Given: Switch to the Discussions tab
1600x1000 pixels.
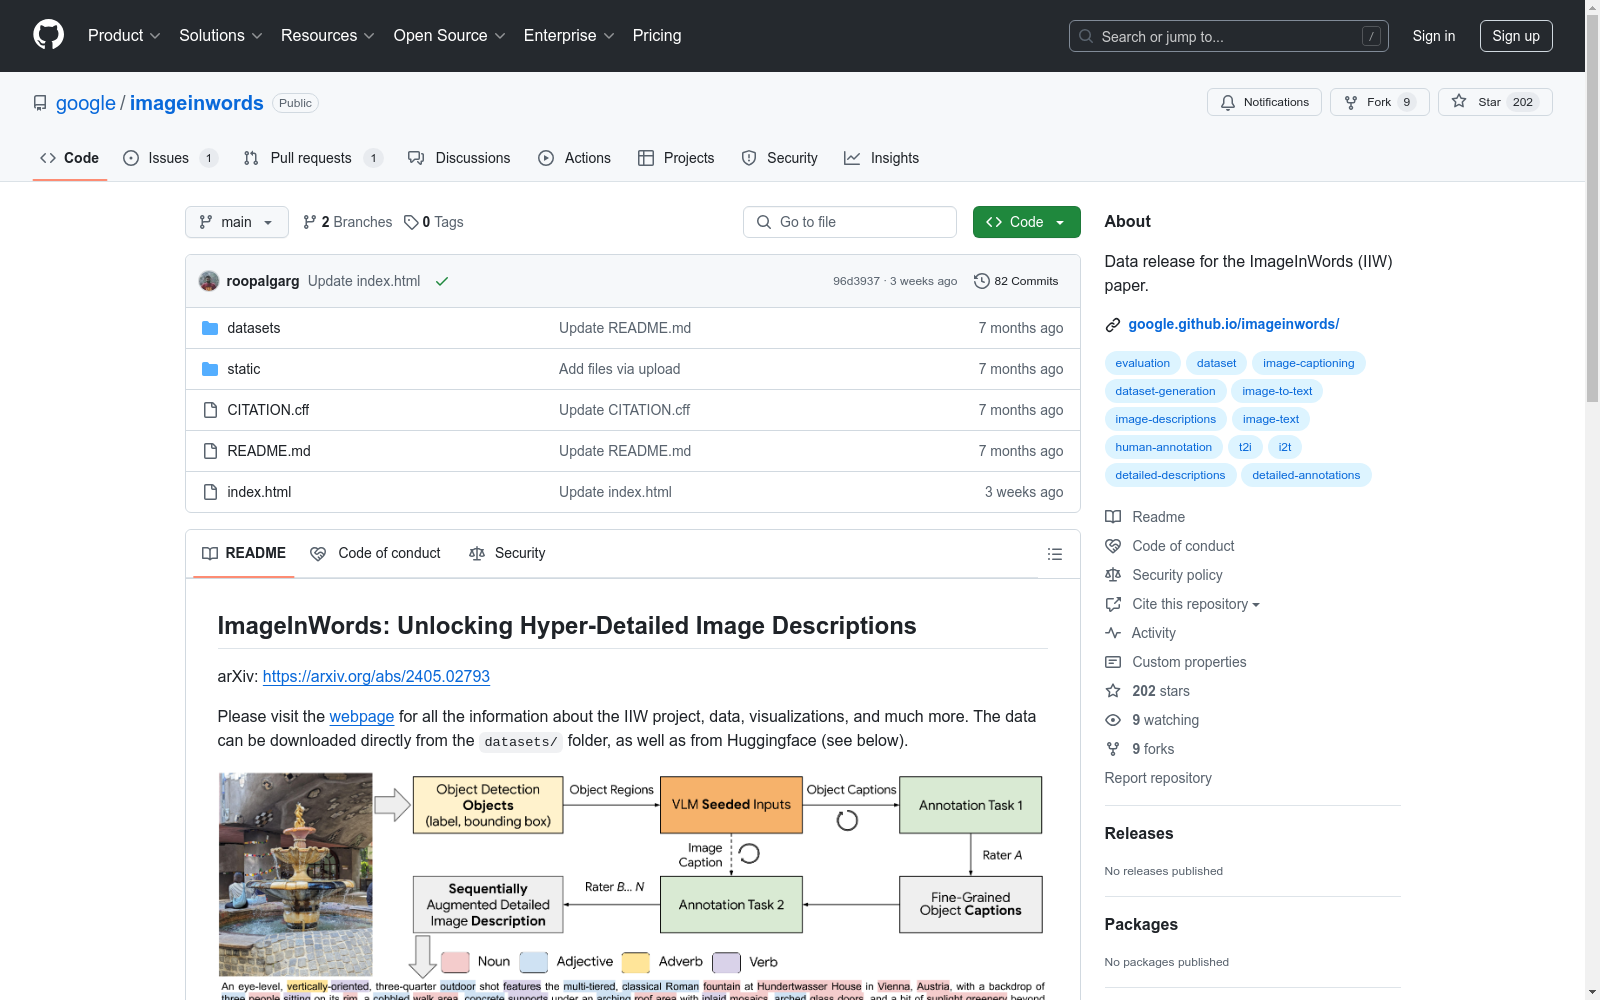Looking at the screenshot, I should pos(459,158).
